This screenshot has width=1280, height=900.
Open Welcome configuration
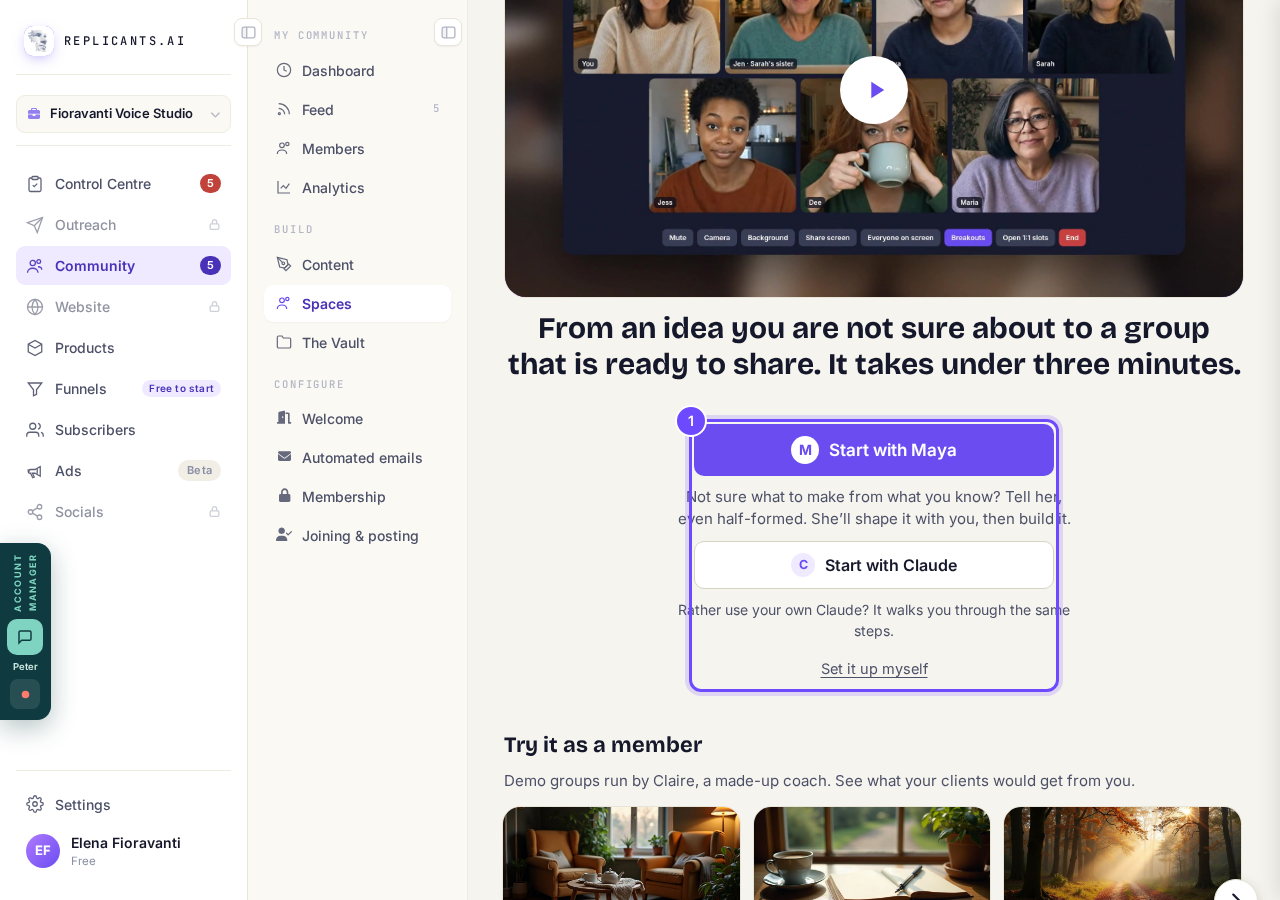[357, 419]
